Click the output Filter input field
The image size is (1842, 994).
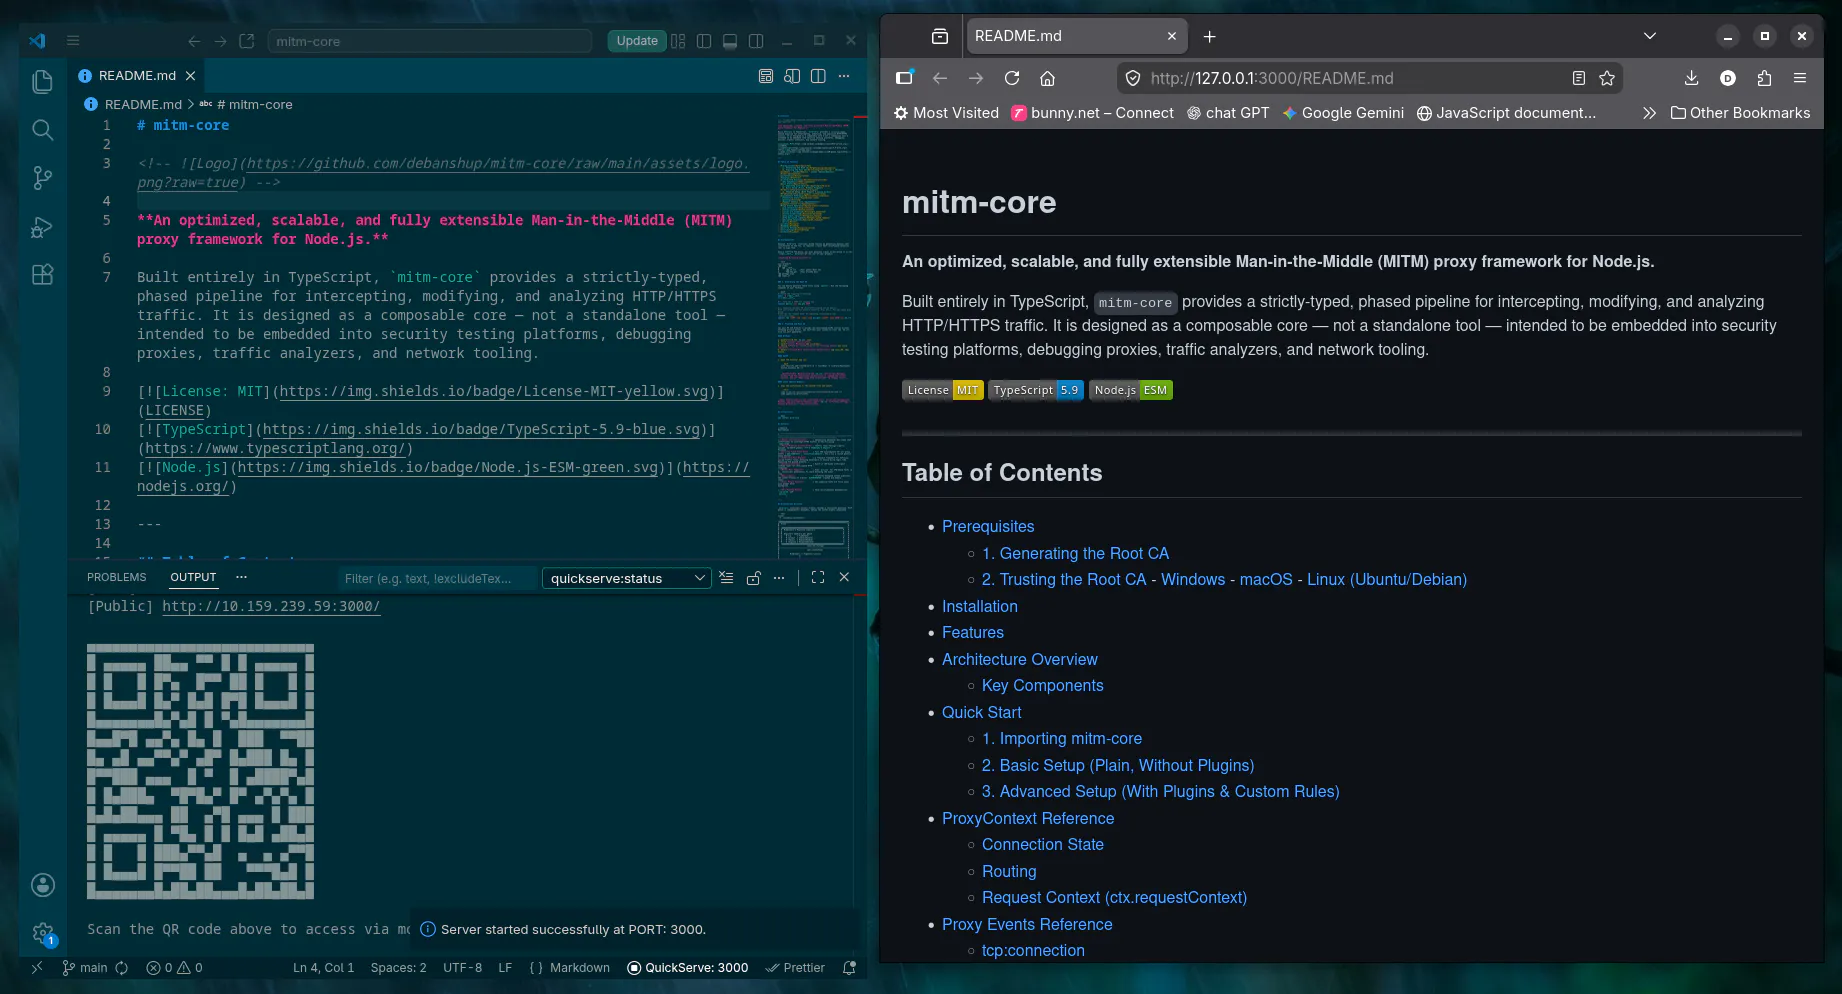pyautogui.click(x=437, y=578)
